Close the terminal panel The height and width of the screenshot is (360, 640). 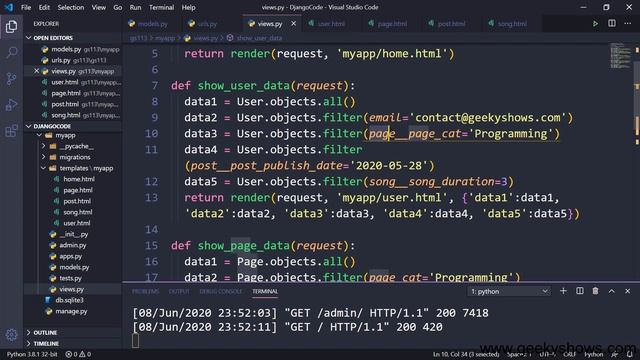(x=627, y=291)
